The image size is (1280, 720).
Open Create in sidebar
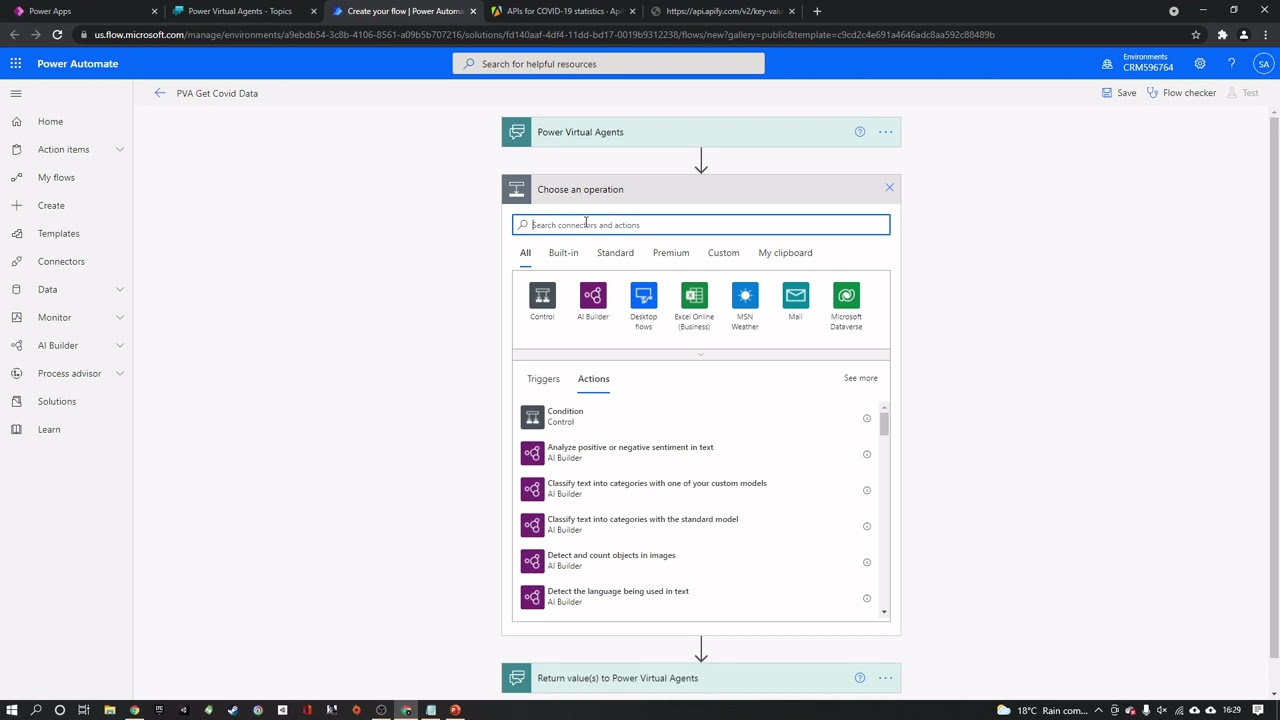(51, 205)
